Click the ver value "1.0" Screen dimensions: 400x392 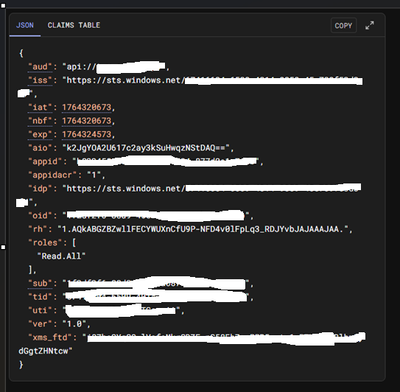point(74,324)
